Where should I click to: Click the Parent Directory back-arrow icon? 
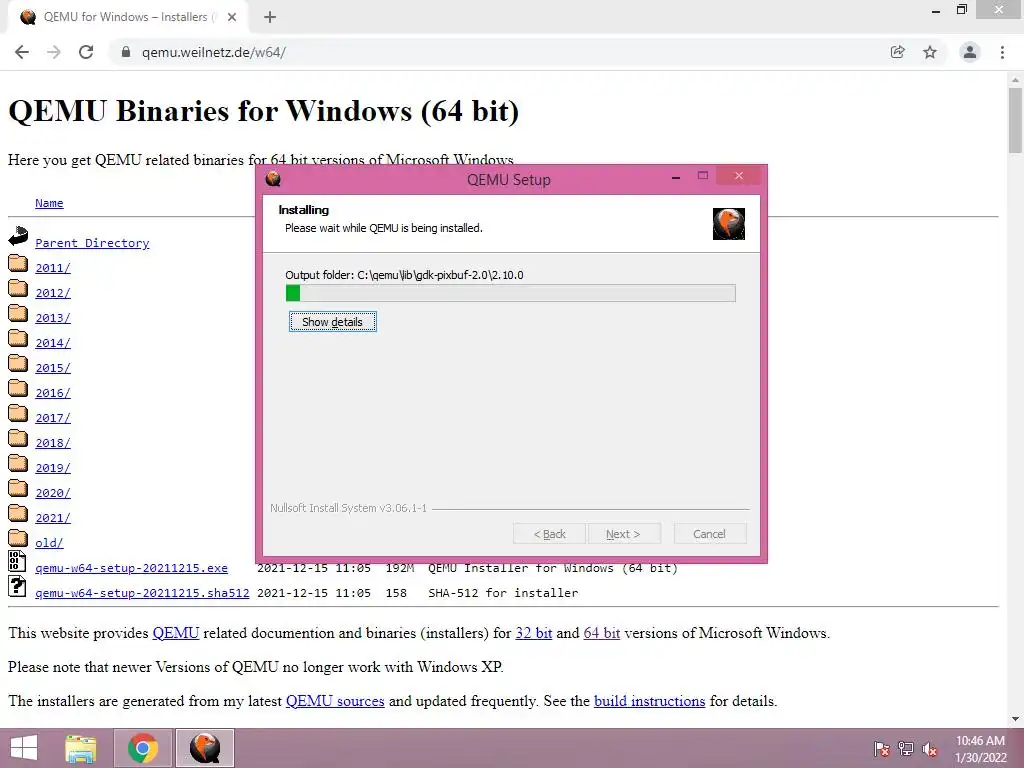[18, 236]
